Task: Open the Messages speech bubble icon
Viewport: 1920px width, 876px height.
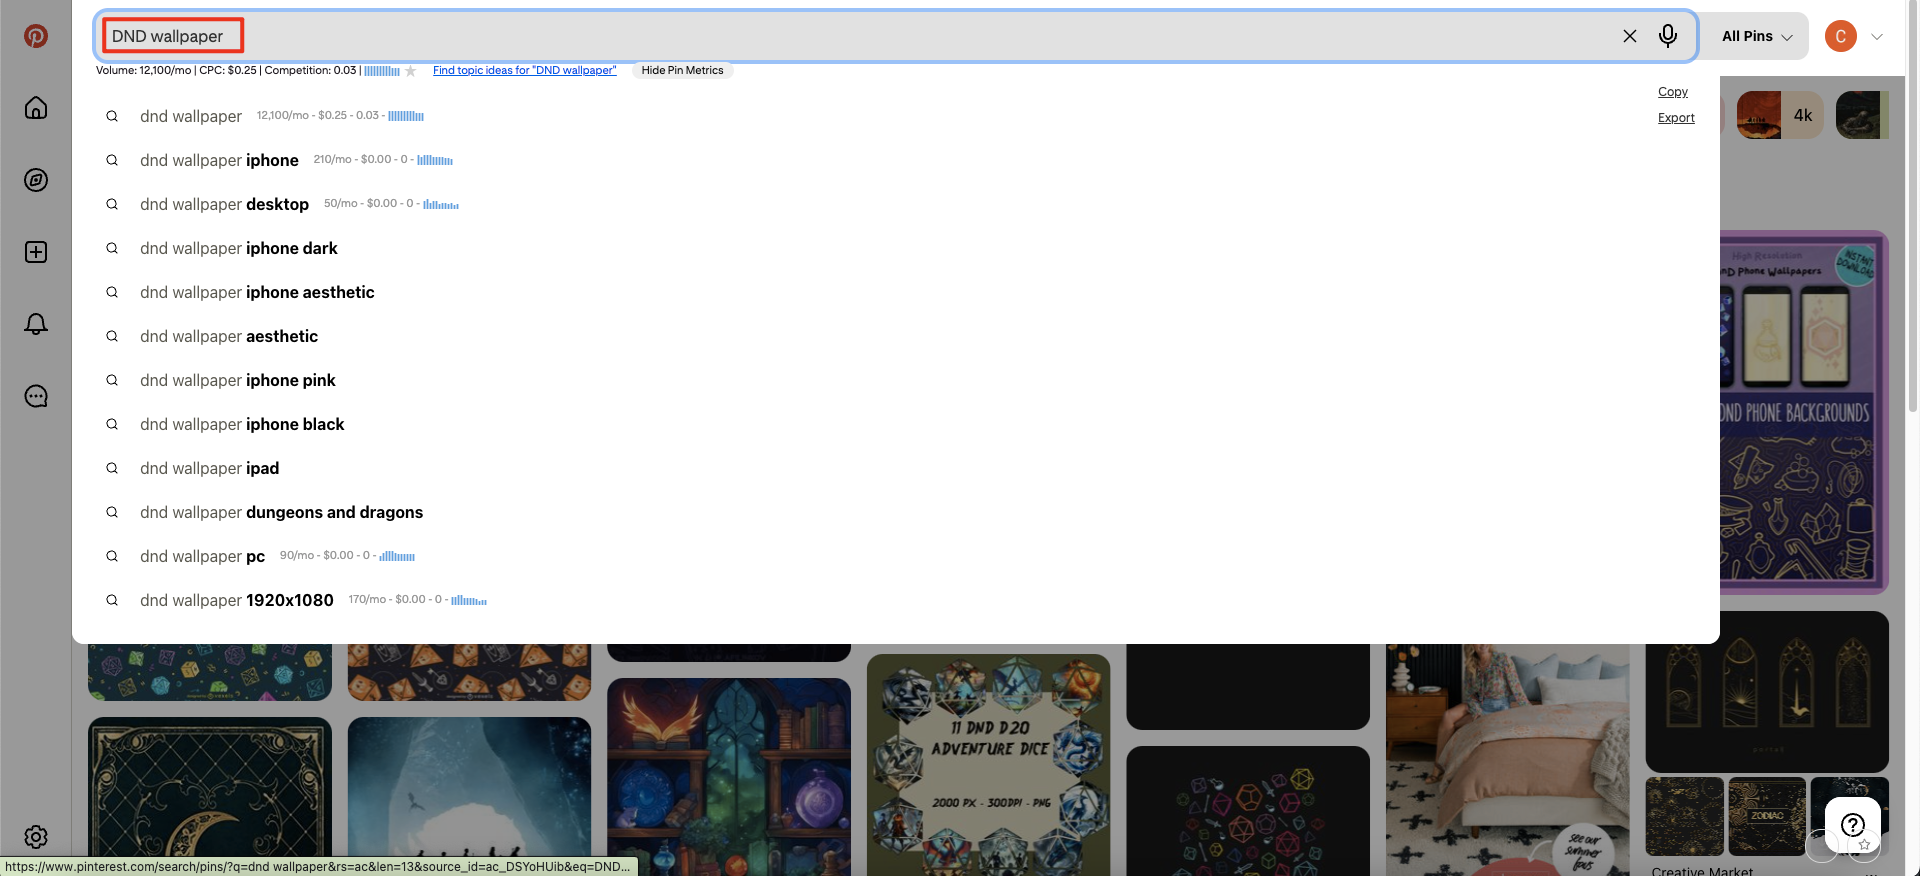Action: click(36, 396)
